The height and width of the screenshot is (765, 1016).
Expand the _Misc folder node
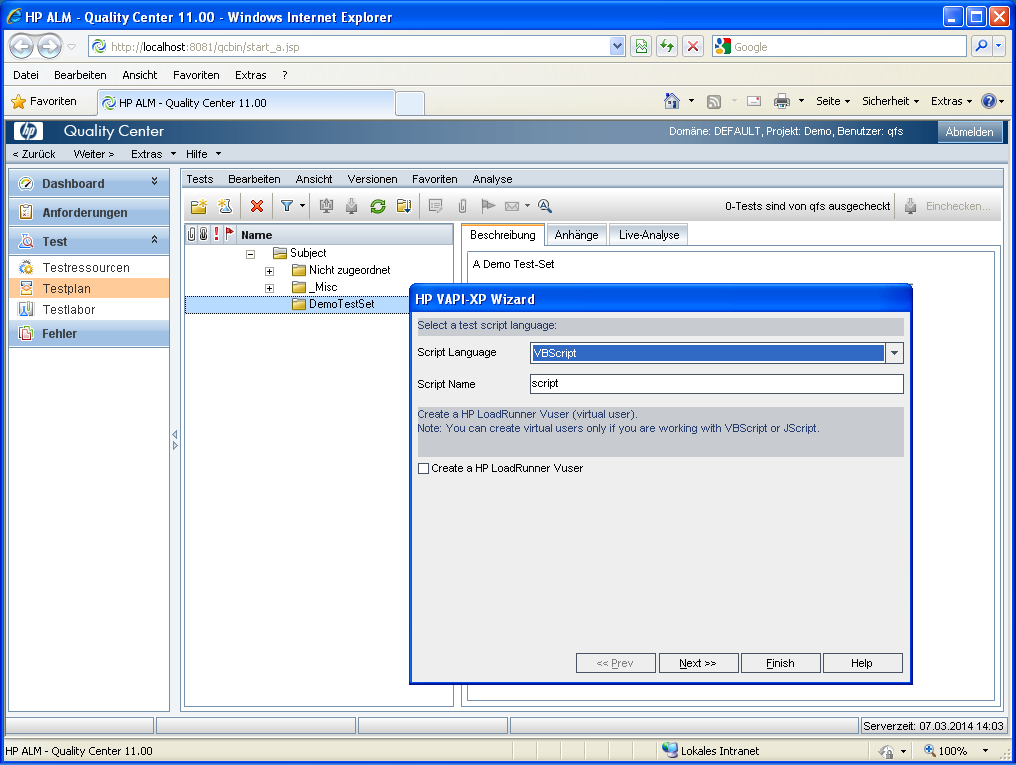click(270, 288)
